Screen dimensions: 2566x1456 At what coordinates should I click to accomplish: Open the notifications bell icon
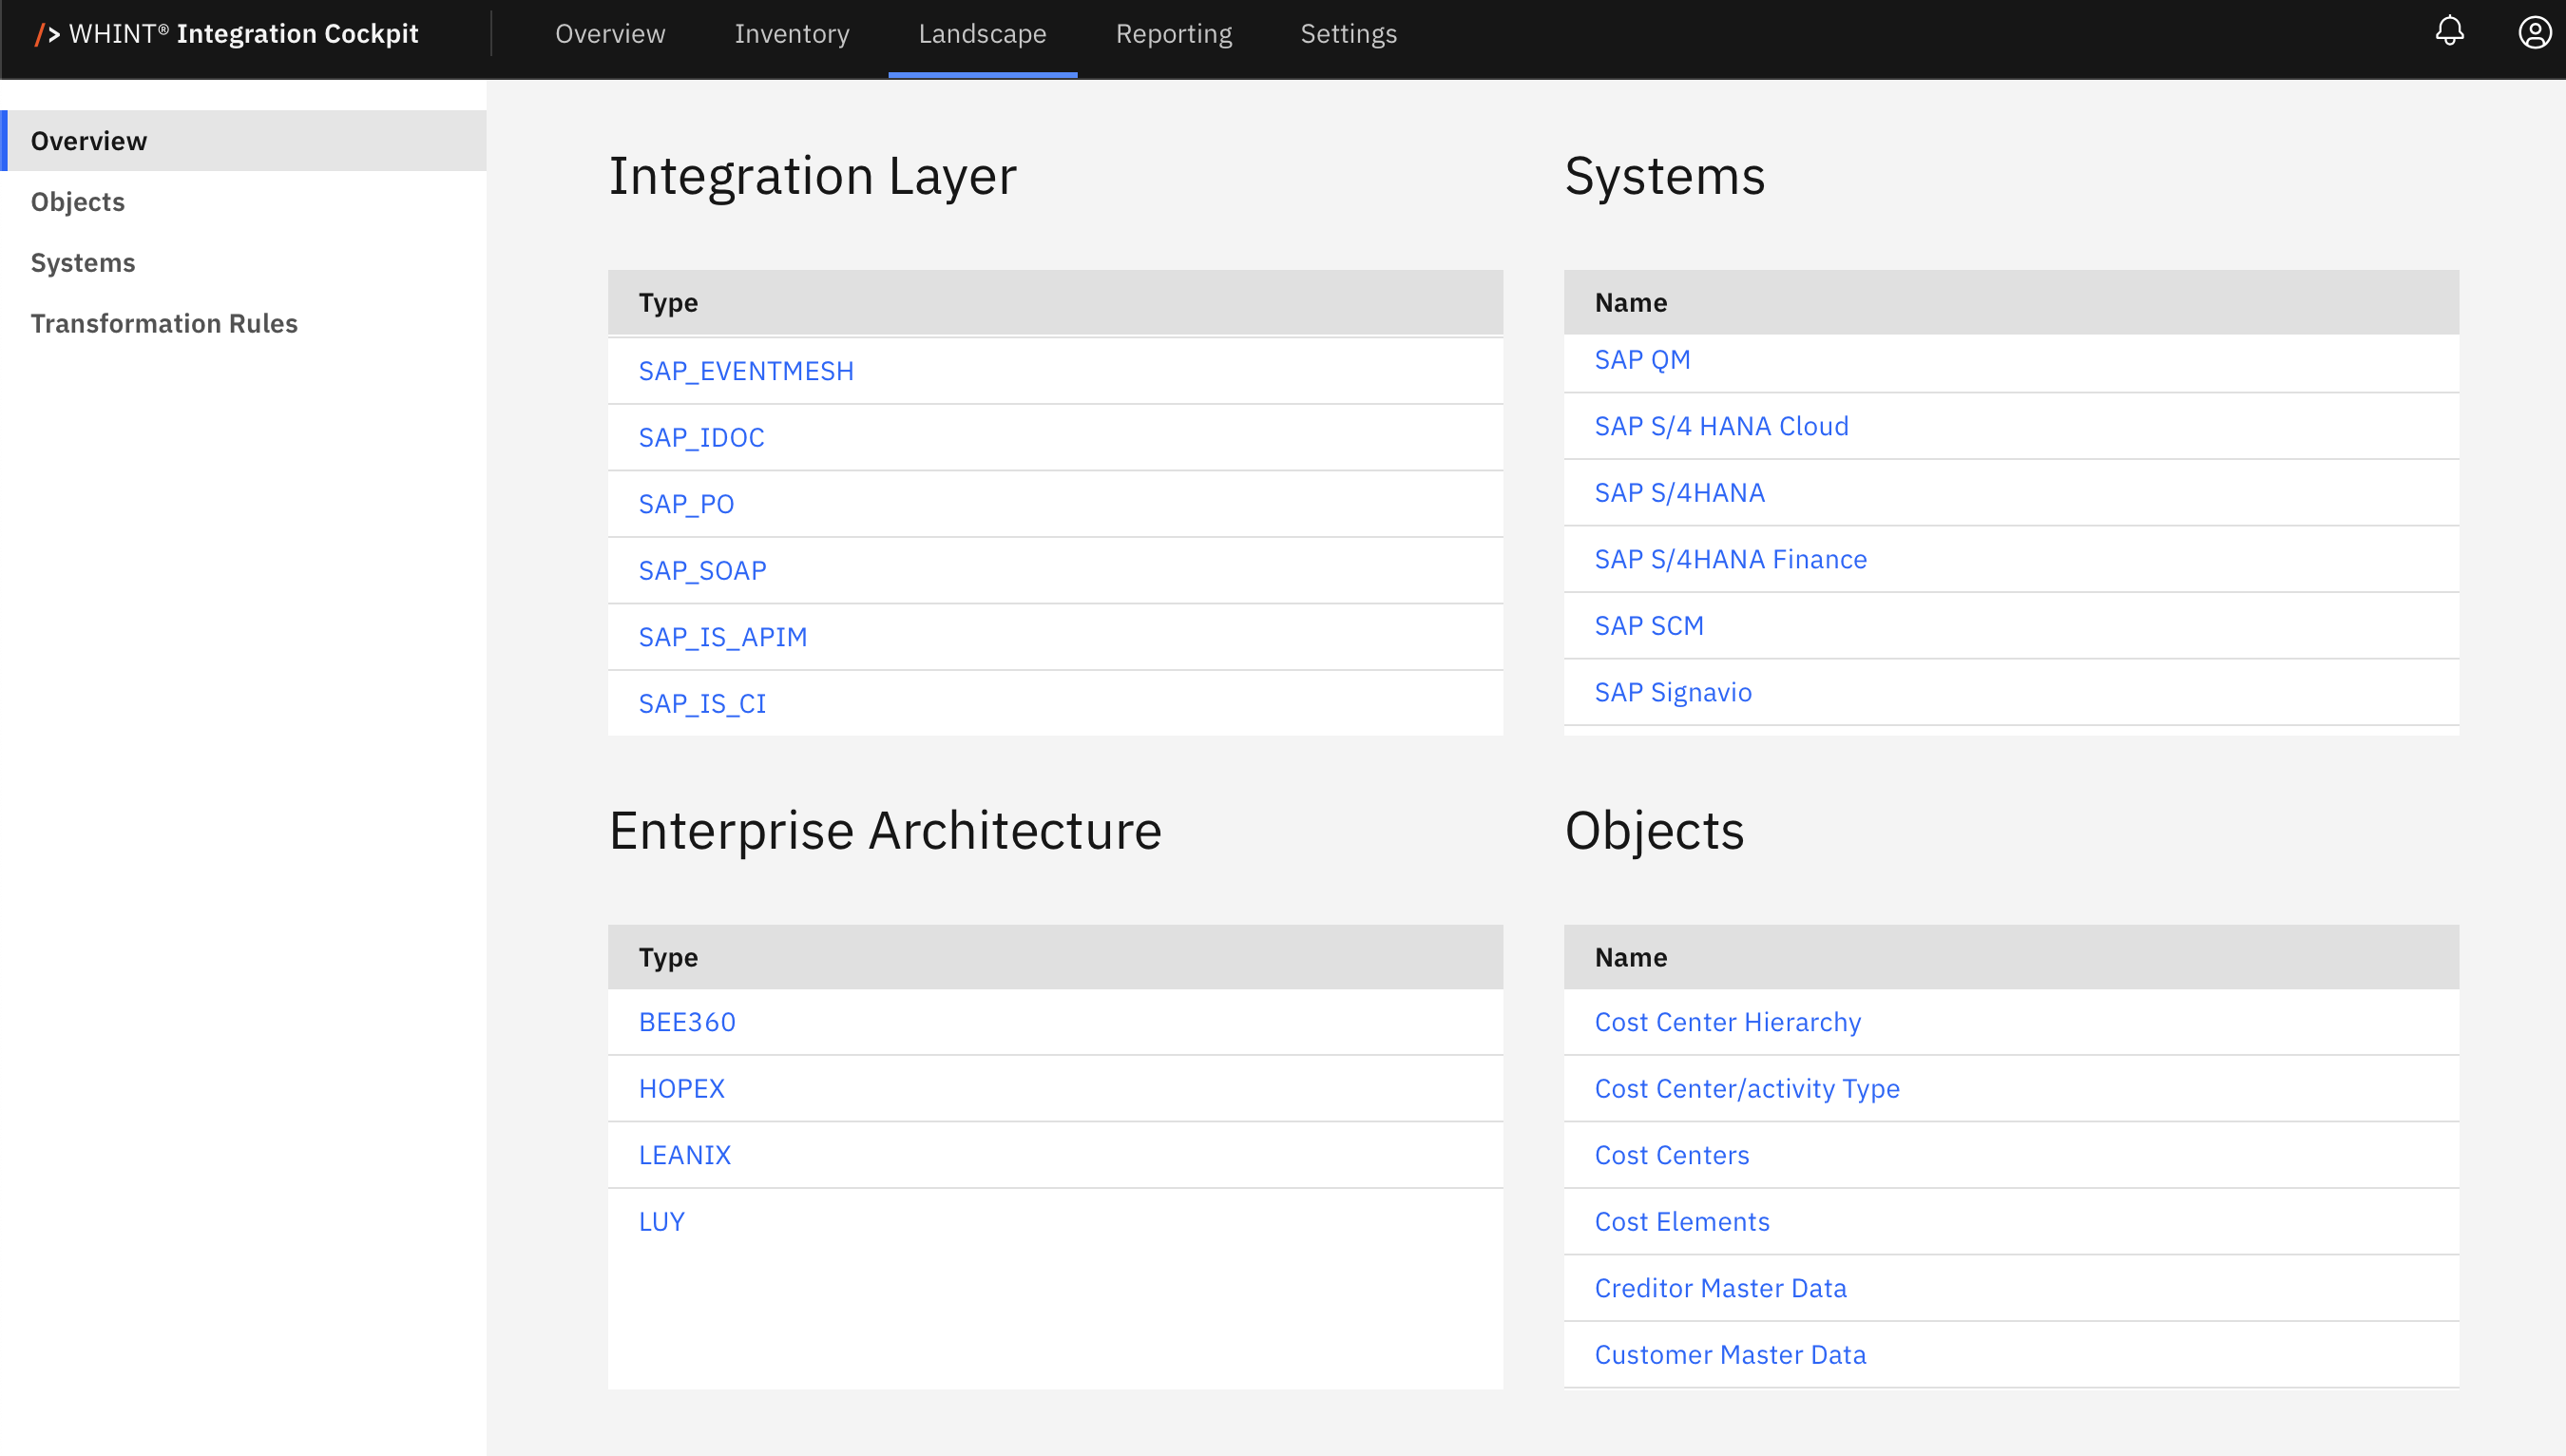2449,32
